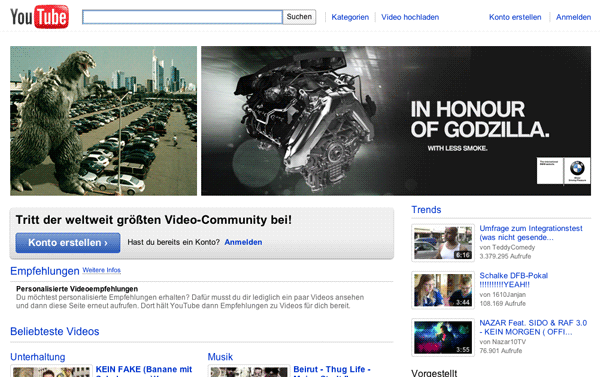Image resolution: width=600 pixels, height=377 pixels.
Task: Open the Video hochladen link
Action: pyautogui.click(x=410, y=17)
